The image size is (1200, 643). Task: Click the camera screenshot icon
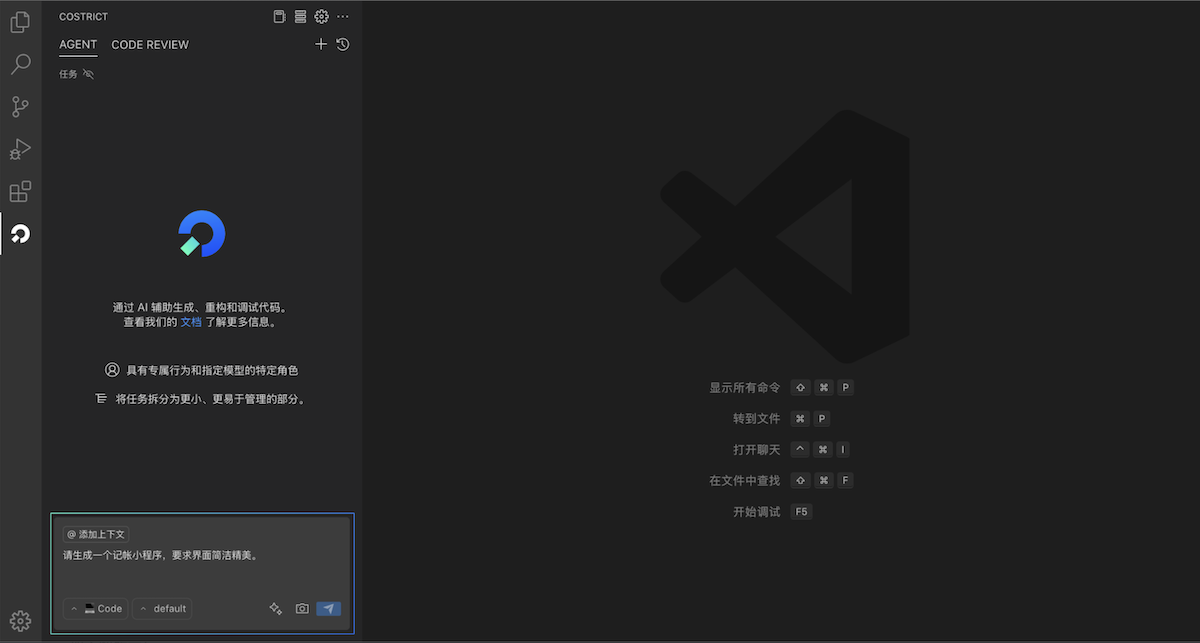pyautogui.click(x=301, y=608)
